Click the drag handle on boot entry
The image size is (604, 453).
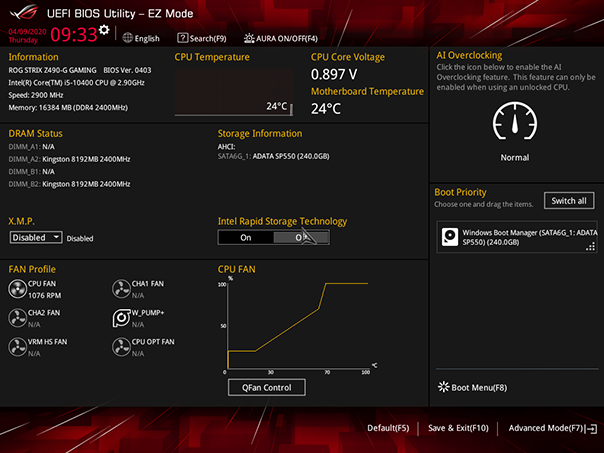(x=590, y=247)
